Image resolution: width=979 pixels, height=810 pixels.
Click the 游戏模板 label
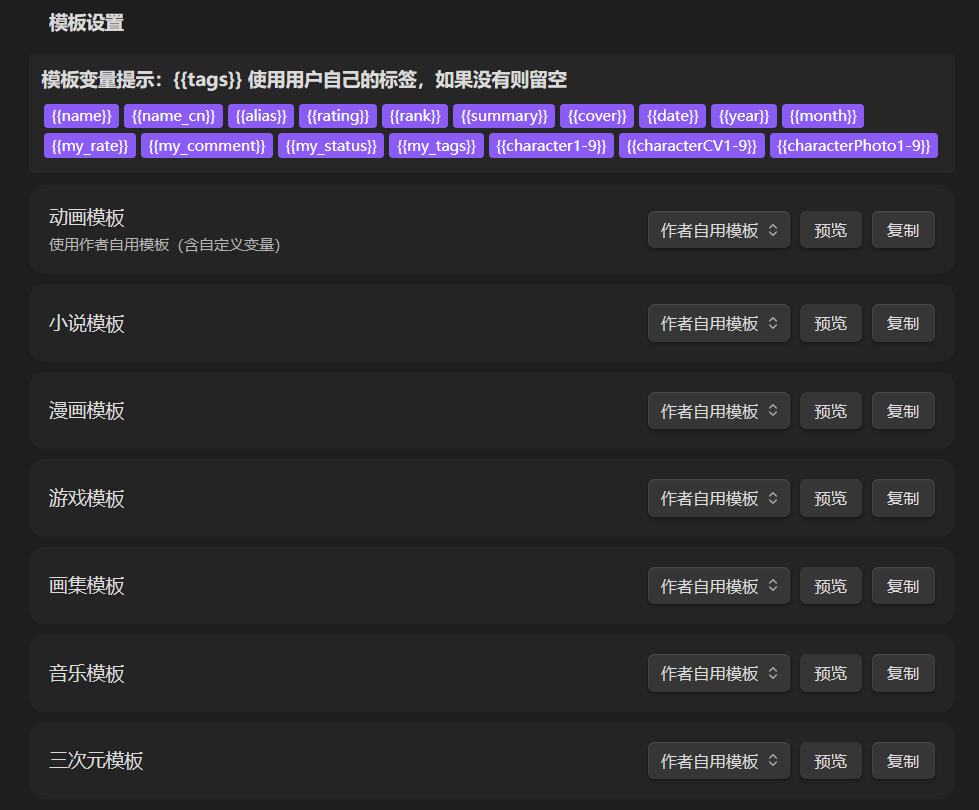[x=87, y=498]
